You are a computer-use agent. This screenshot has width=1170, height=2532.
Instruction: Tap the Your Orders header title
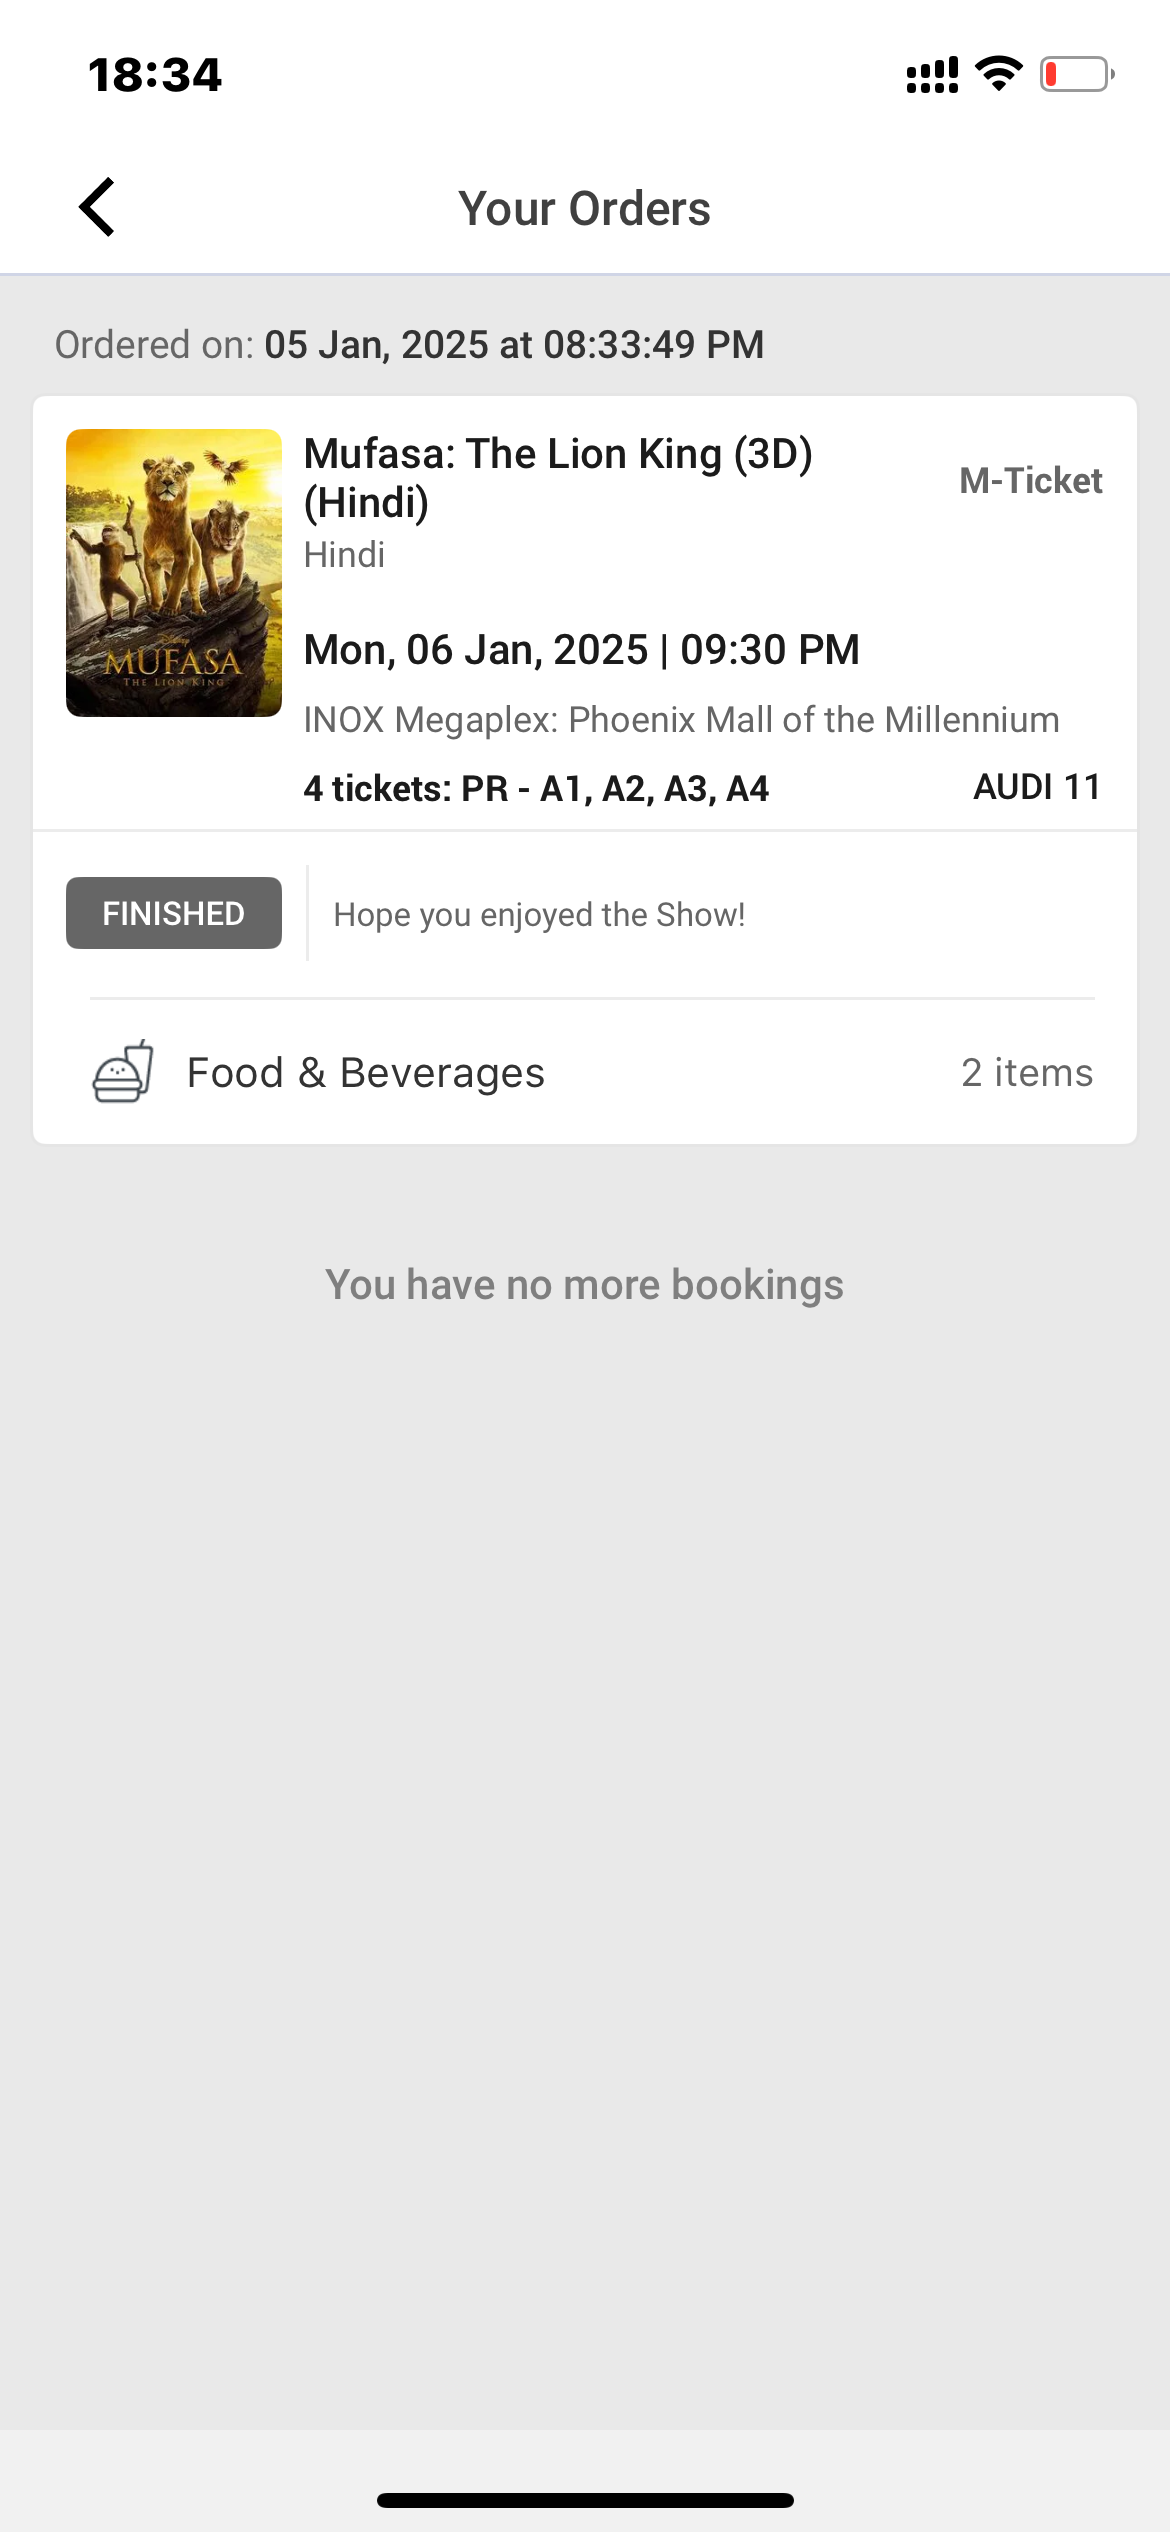[584, 209]
